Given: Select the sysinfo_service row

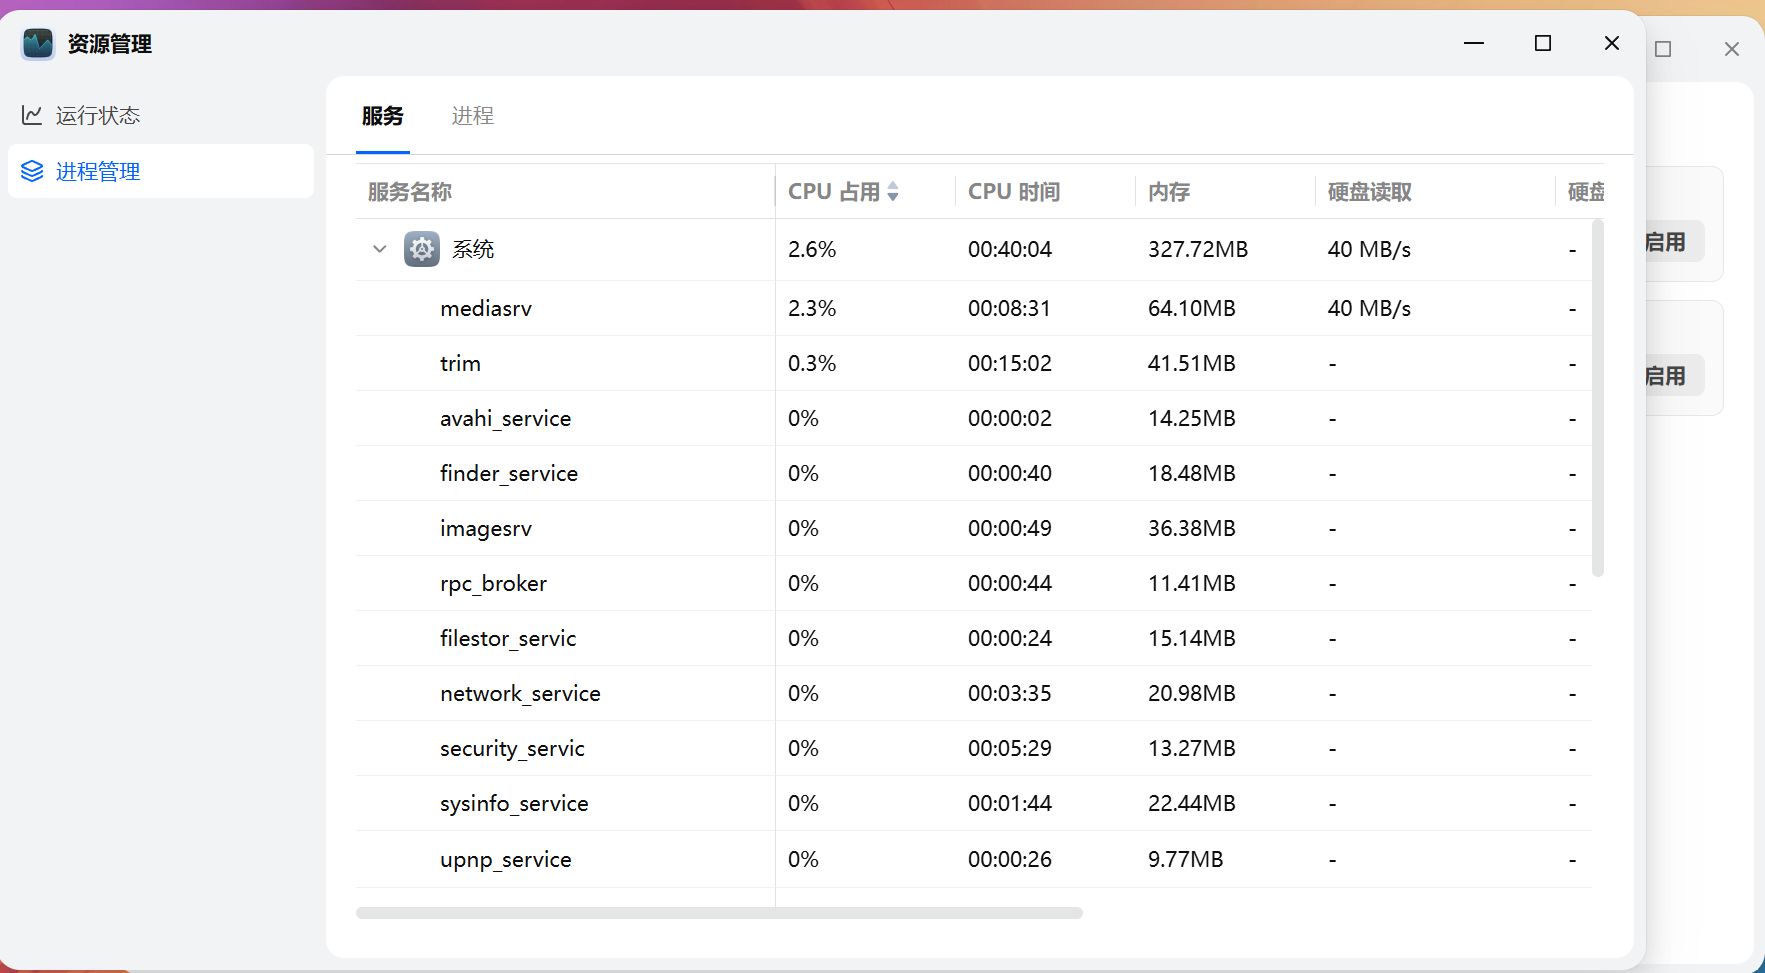Looking at the screenshot, I should (974, 803).
